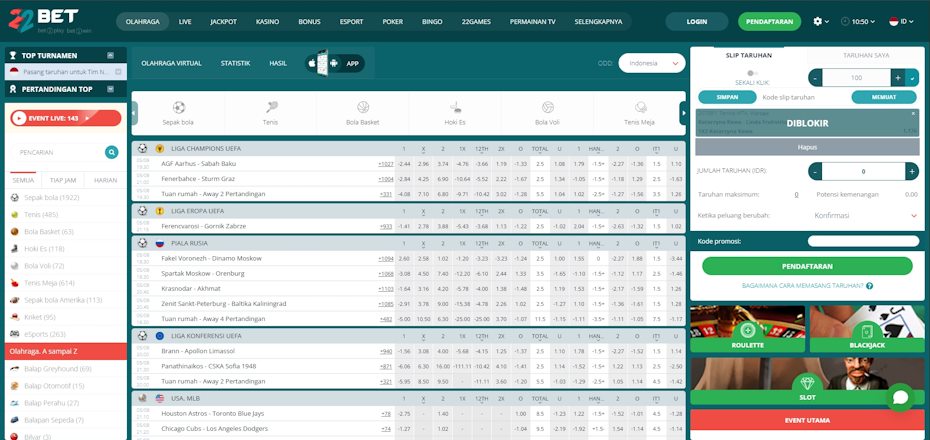Select the Harian filter tab
Image resolution: width=930 pixels, height=440 pixels.
tap(106, 180)
